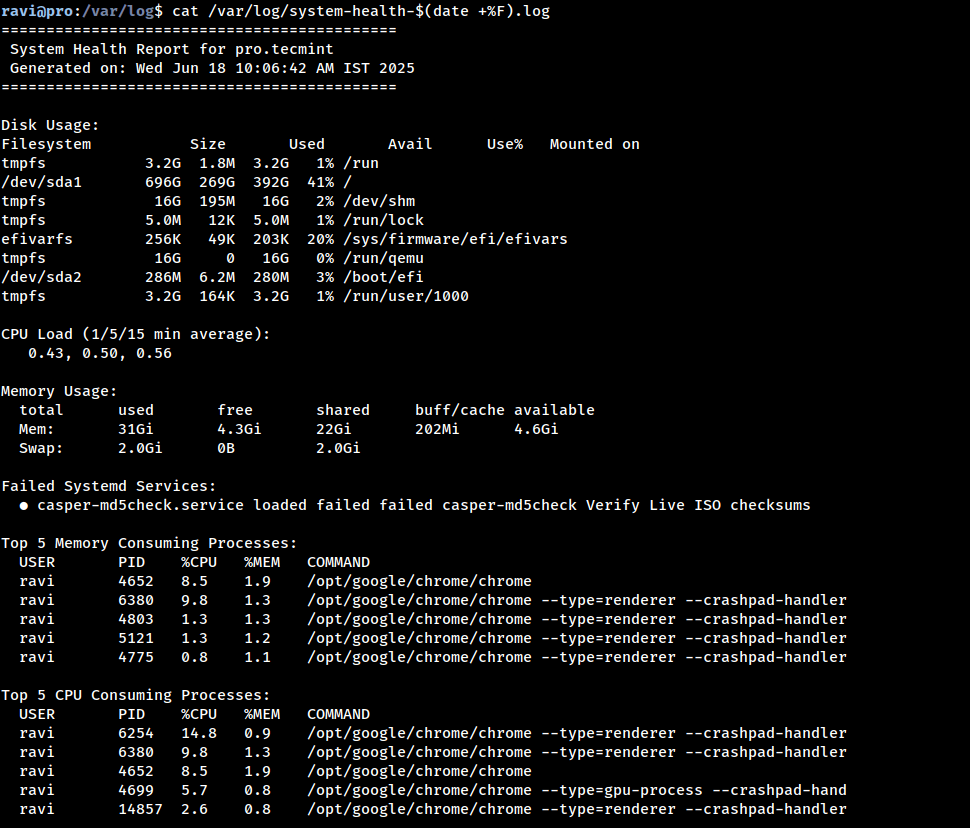The width and height of the screenshot is (970, 828).
Task: Click the ravi@pro shell prompt username
Action: (36, 11)
